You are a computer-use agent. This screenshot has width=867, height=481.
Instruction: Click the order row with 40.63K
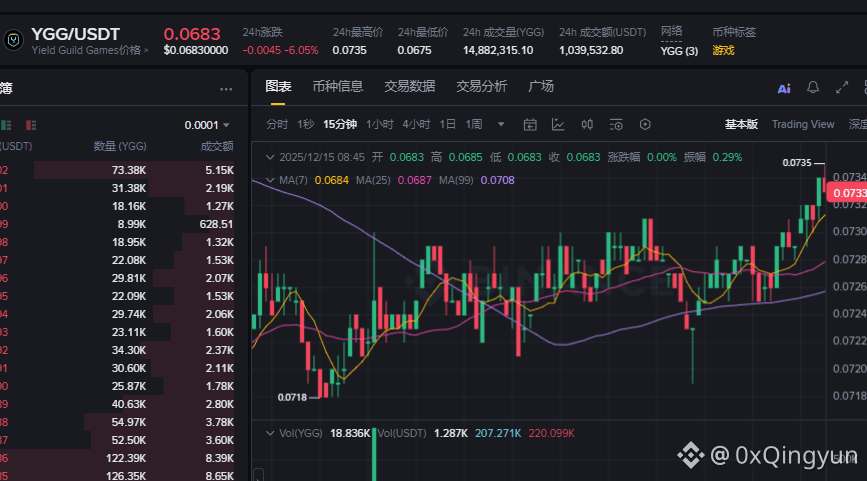coord(117,404)
